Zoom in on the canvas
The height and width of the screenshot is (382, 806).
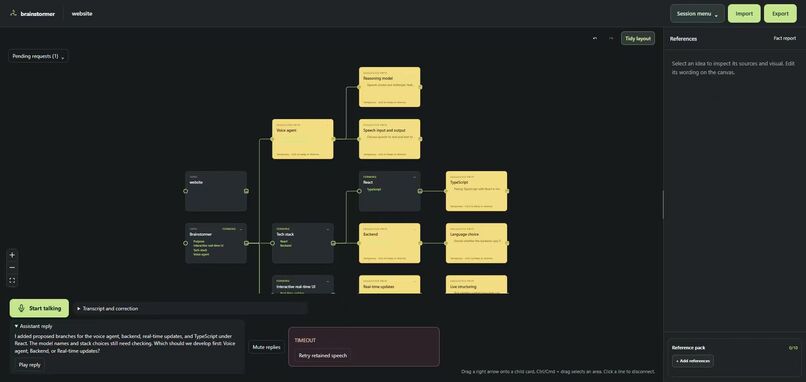12,255
